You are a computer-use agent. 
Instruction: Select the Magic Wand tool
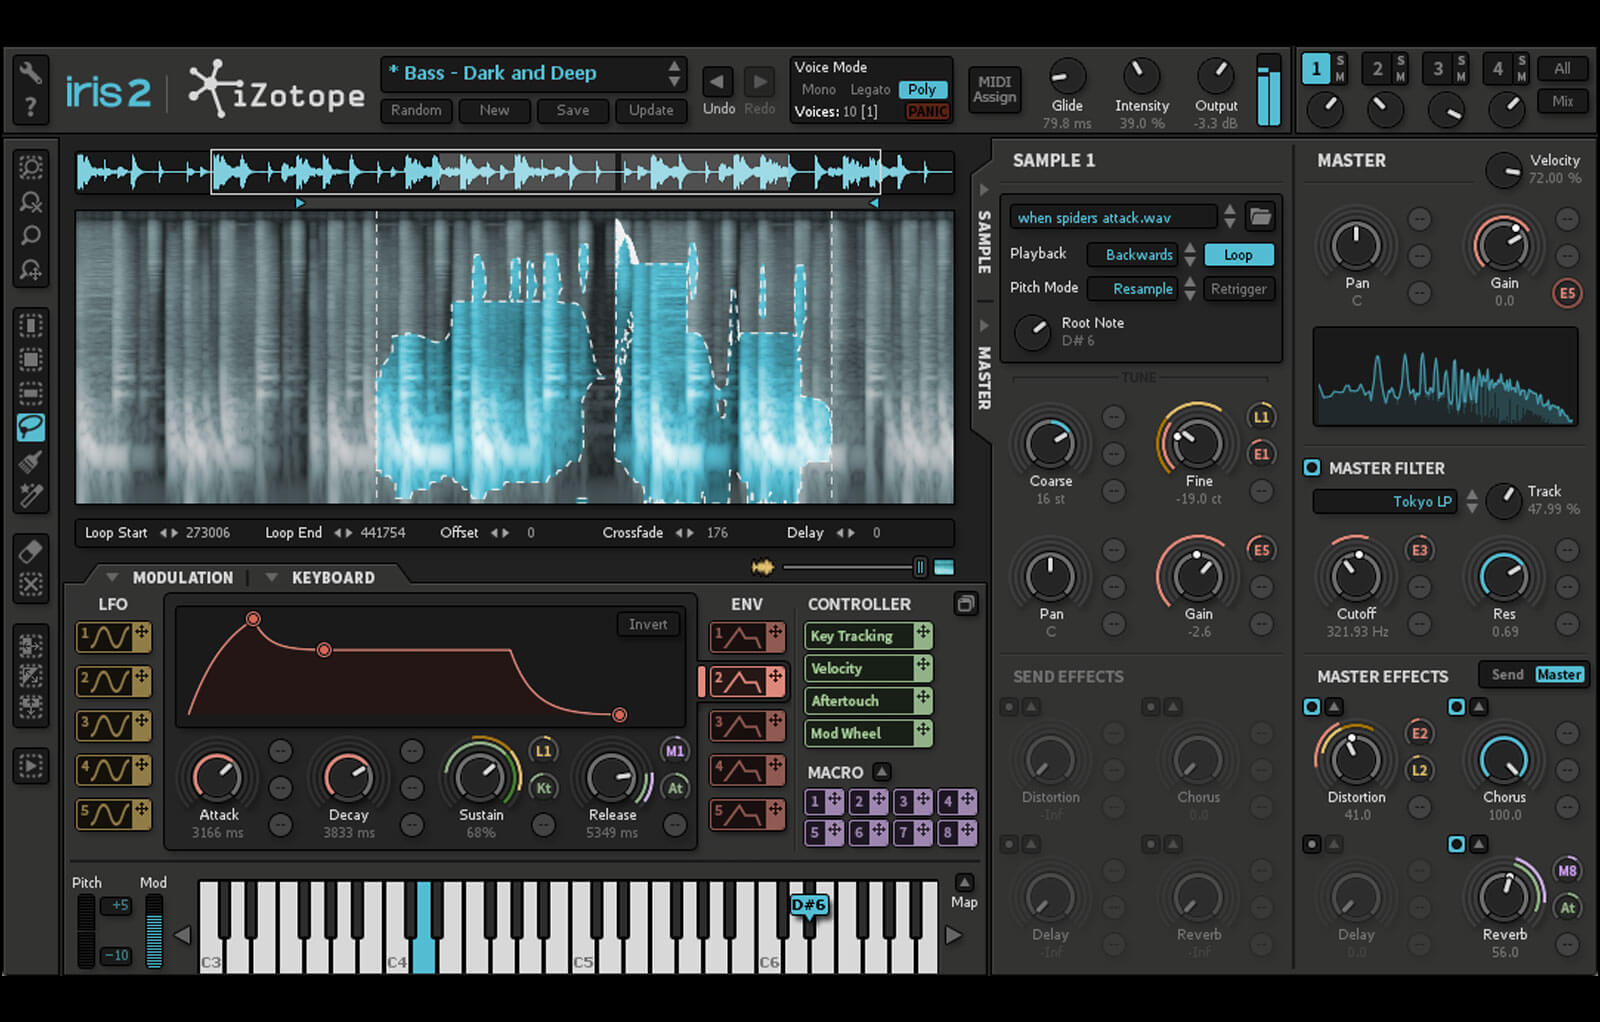click(31, 495)
